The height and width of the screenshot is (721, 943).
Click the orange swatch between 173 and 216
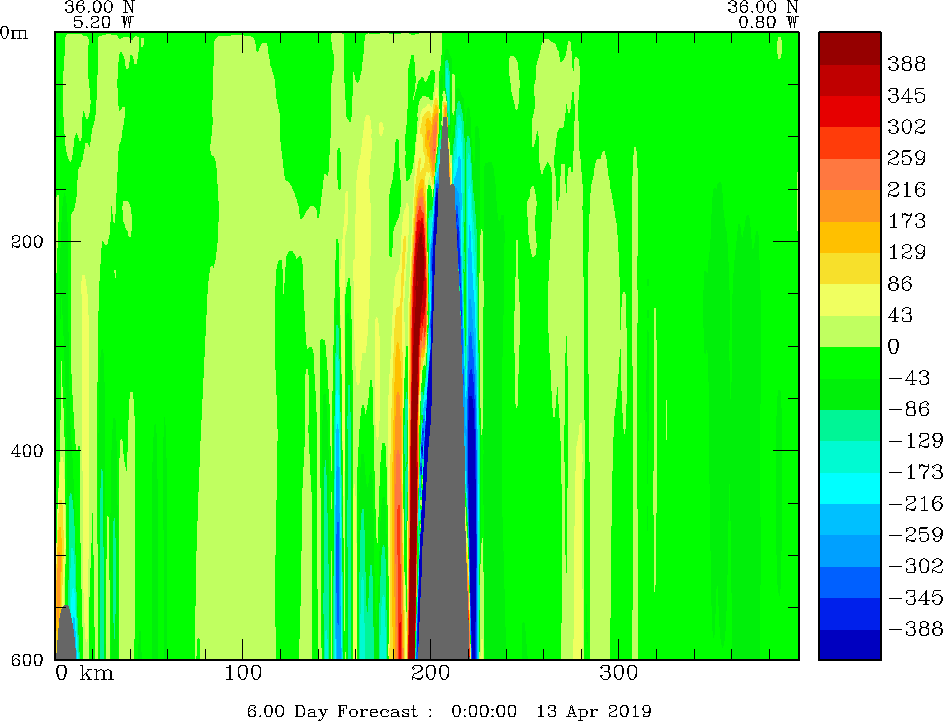pos(850,206)
